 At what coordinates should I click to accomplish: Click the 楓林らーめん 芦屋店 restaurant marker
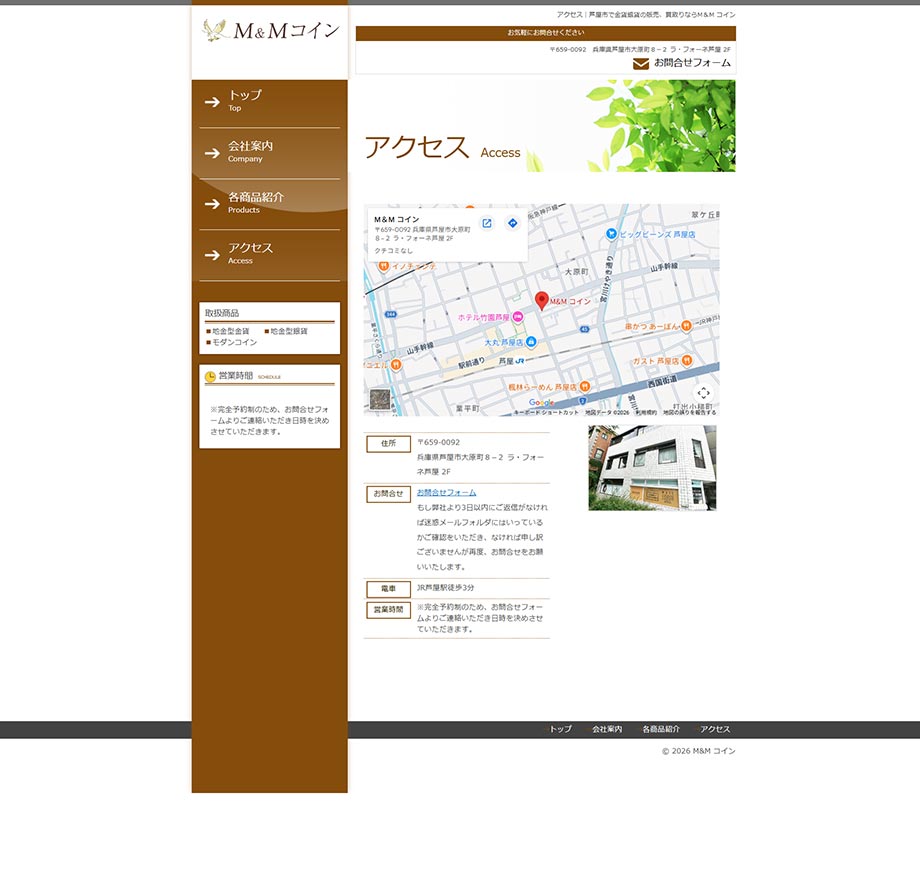(584, 387)
